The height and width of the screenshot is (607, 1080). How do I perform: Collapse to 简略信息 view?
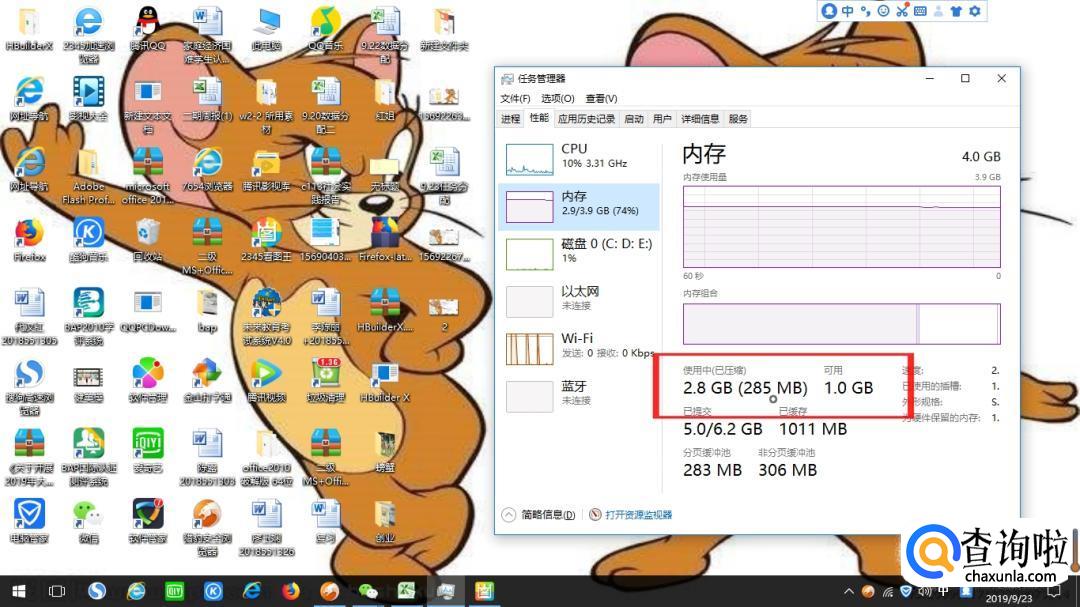point(539,515)
